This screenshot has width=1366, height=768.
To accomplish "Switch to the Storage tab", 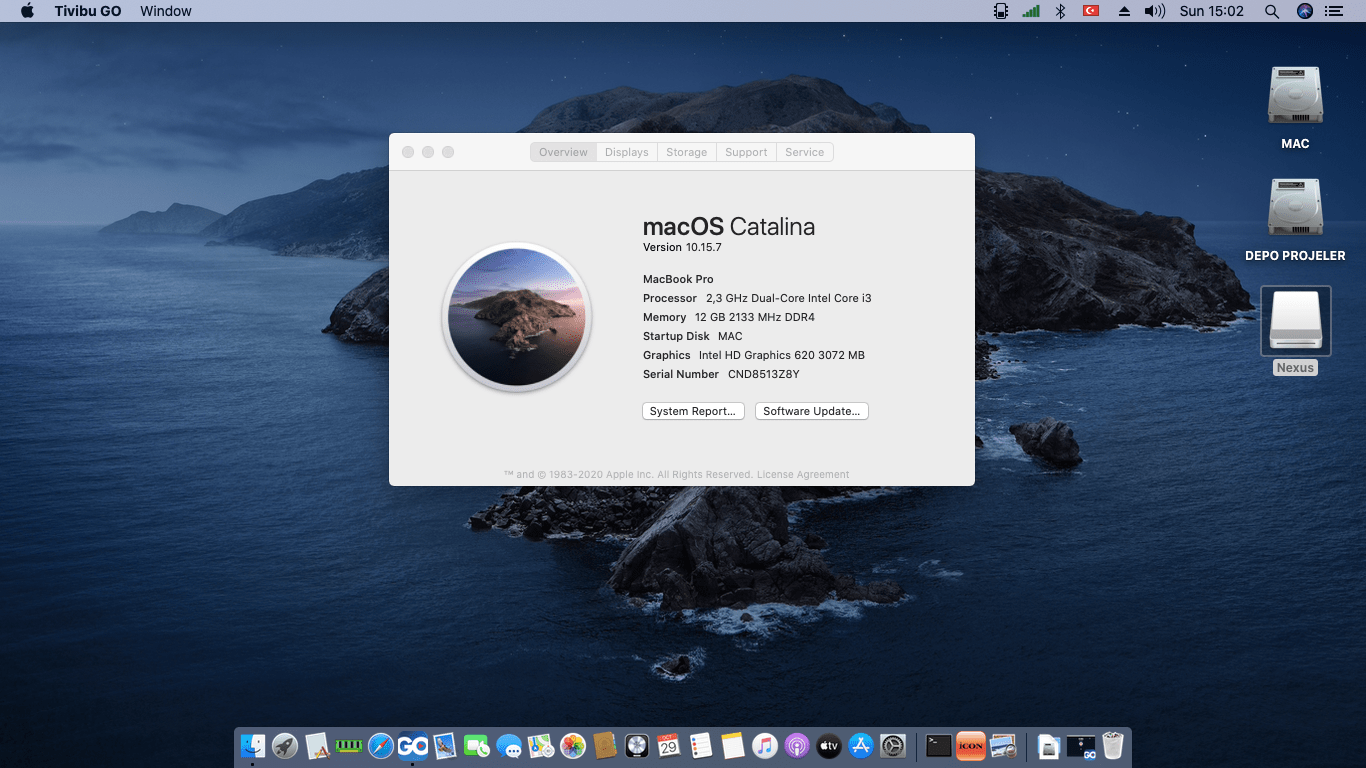I will point(686,152).
